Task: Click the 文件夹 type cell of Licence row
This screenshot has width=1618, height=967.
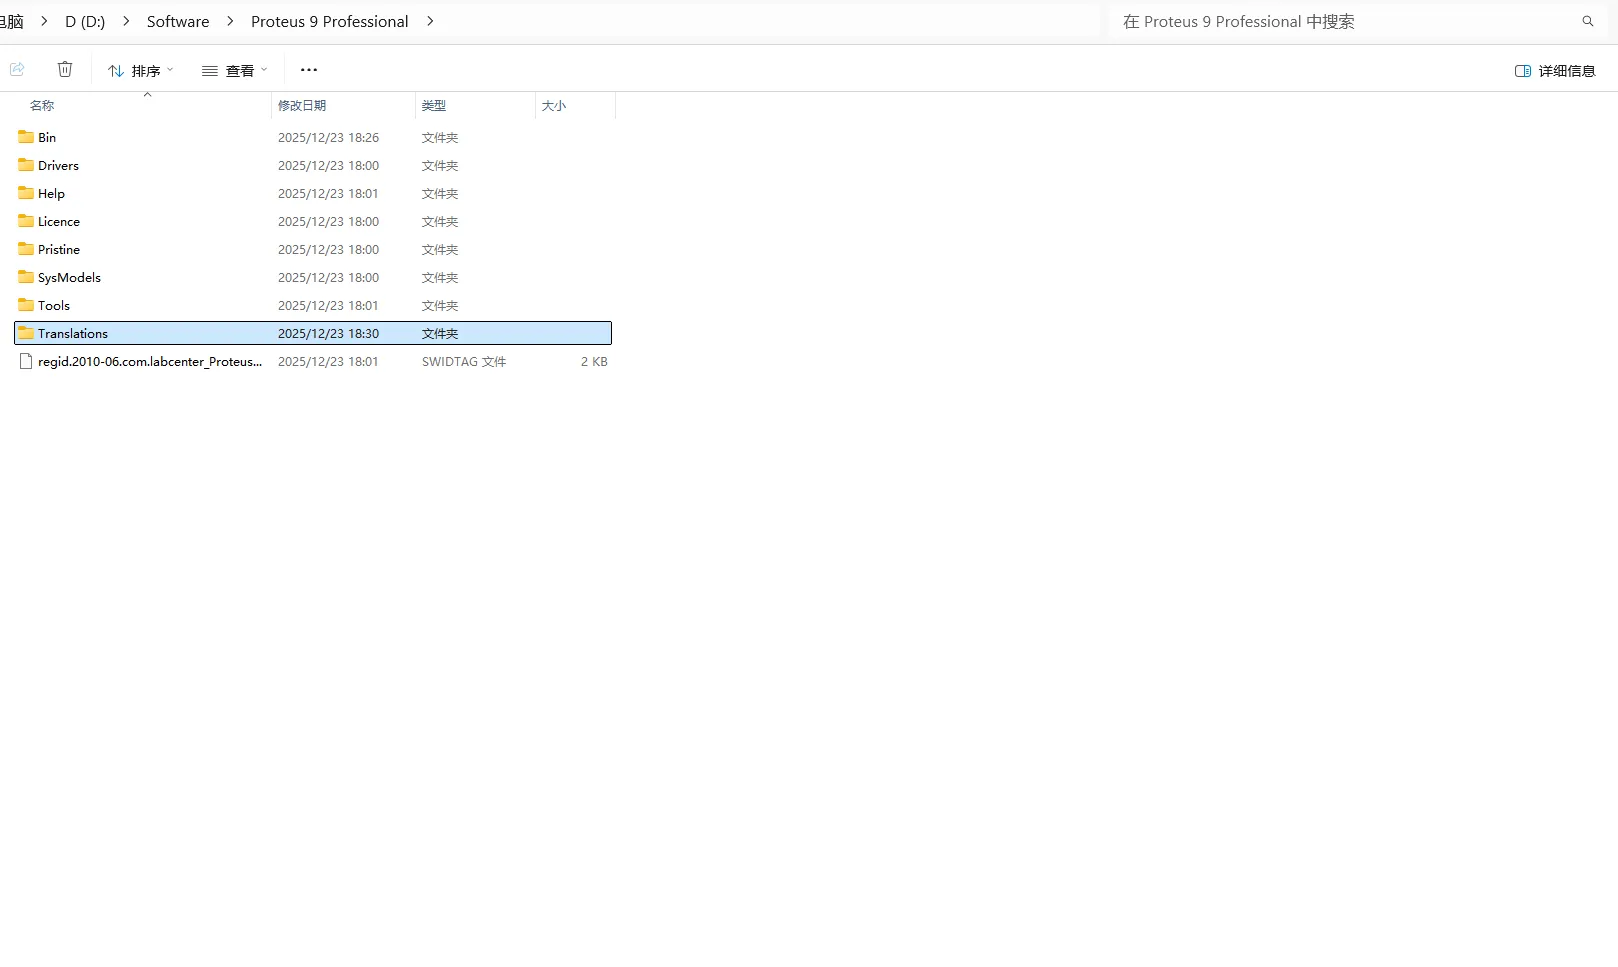Action: point(440,222)
